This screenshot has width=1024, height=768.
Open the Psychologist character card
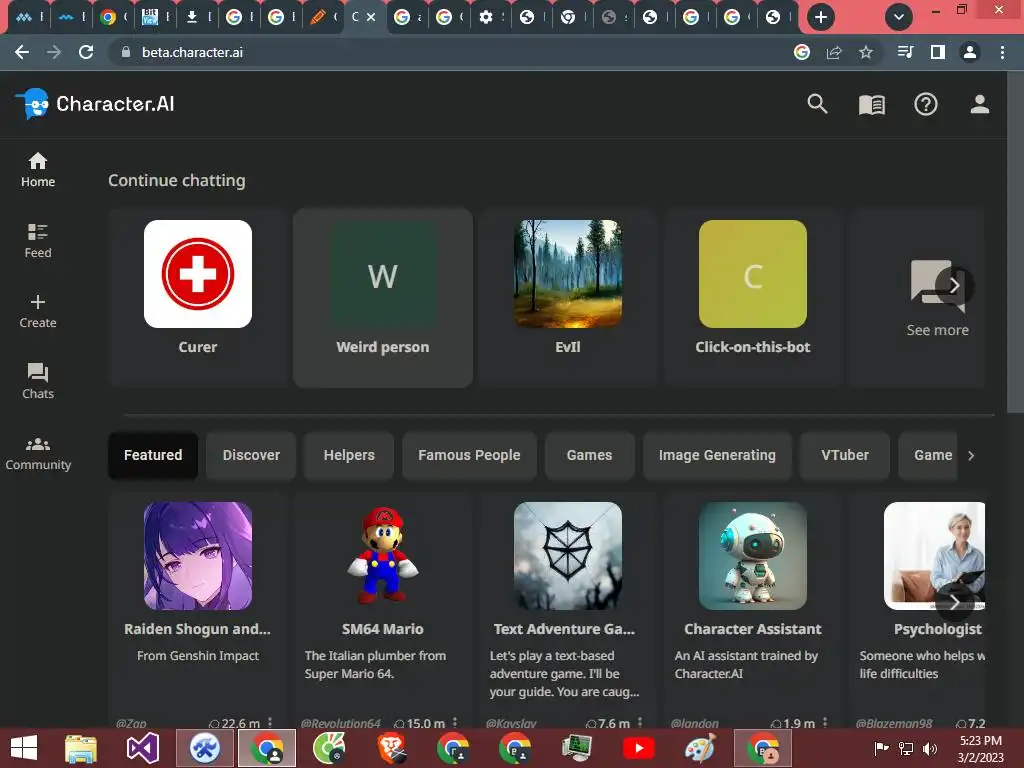point(918,611)
